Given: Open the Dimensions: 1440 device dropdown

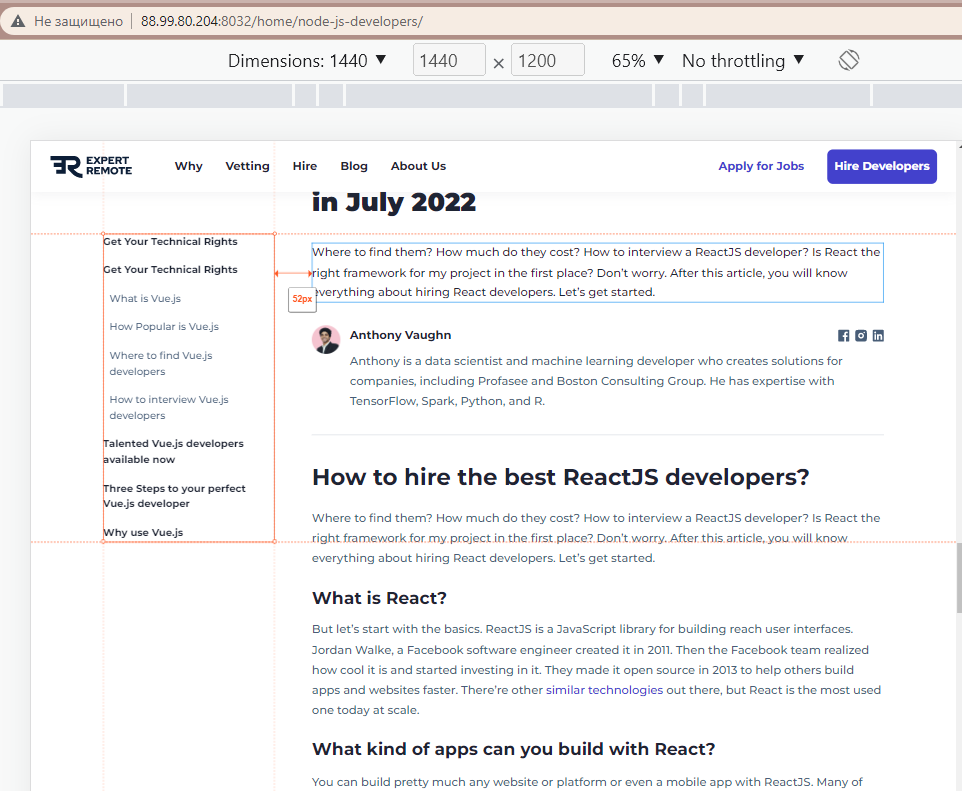Looking at the screenshot, I should [307, 60].
